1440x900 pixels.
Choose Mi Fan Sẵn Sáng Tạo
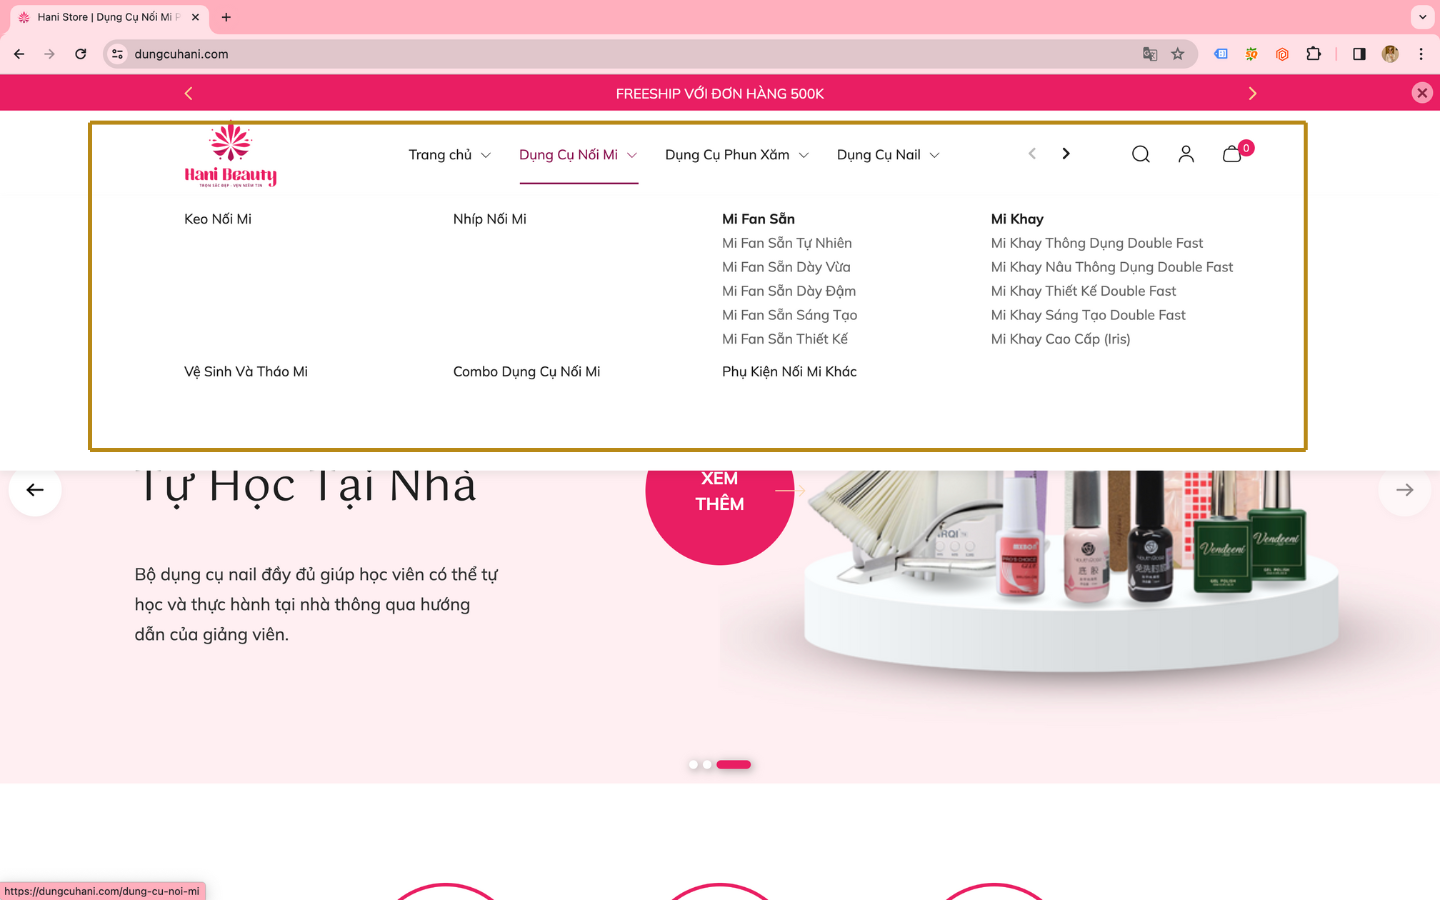tap(790, 315)
